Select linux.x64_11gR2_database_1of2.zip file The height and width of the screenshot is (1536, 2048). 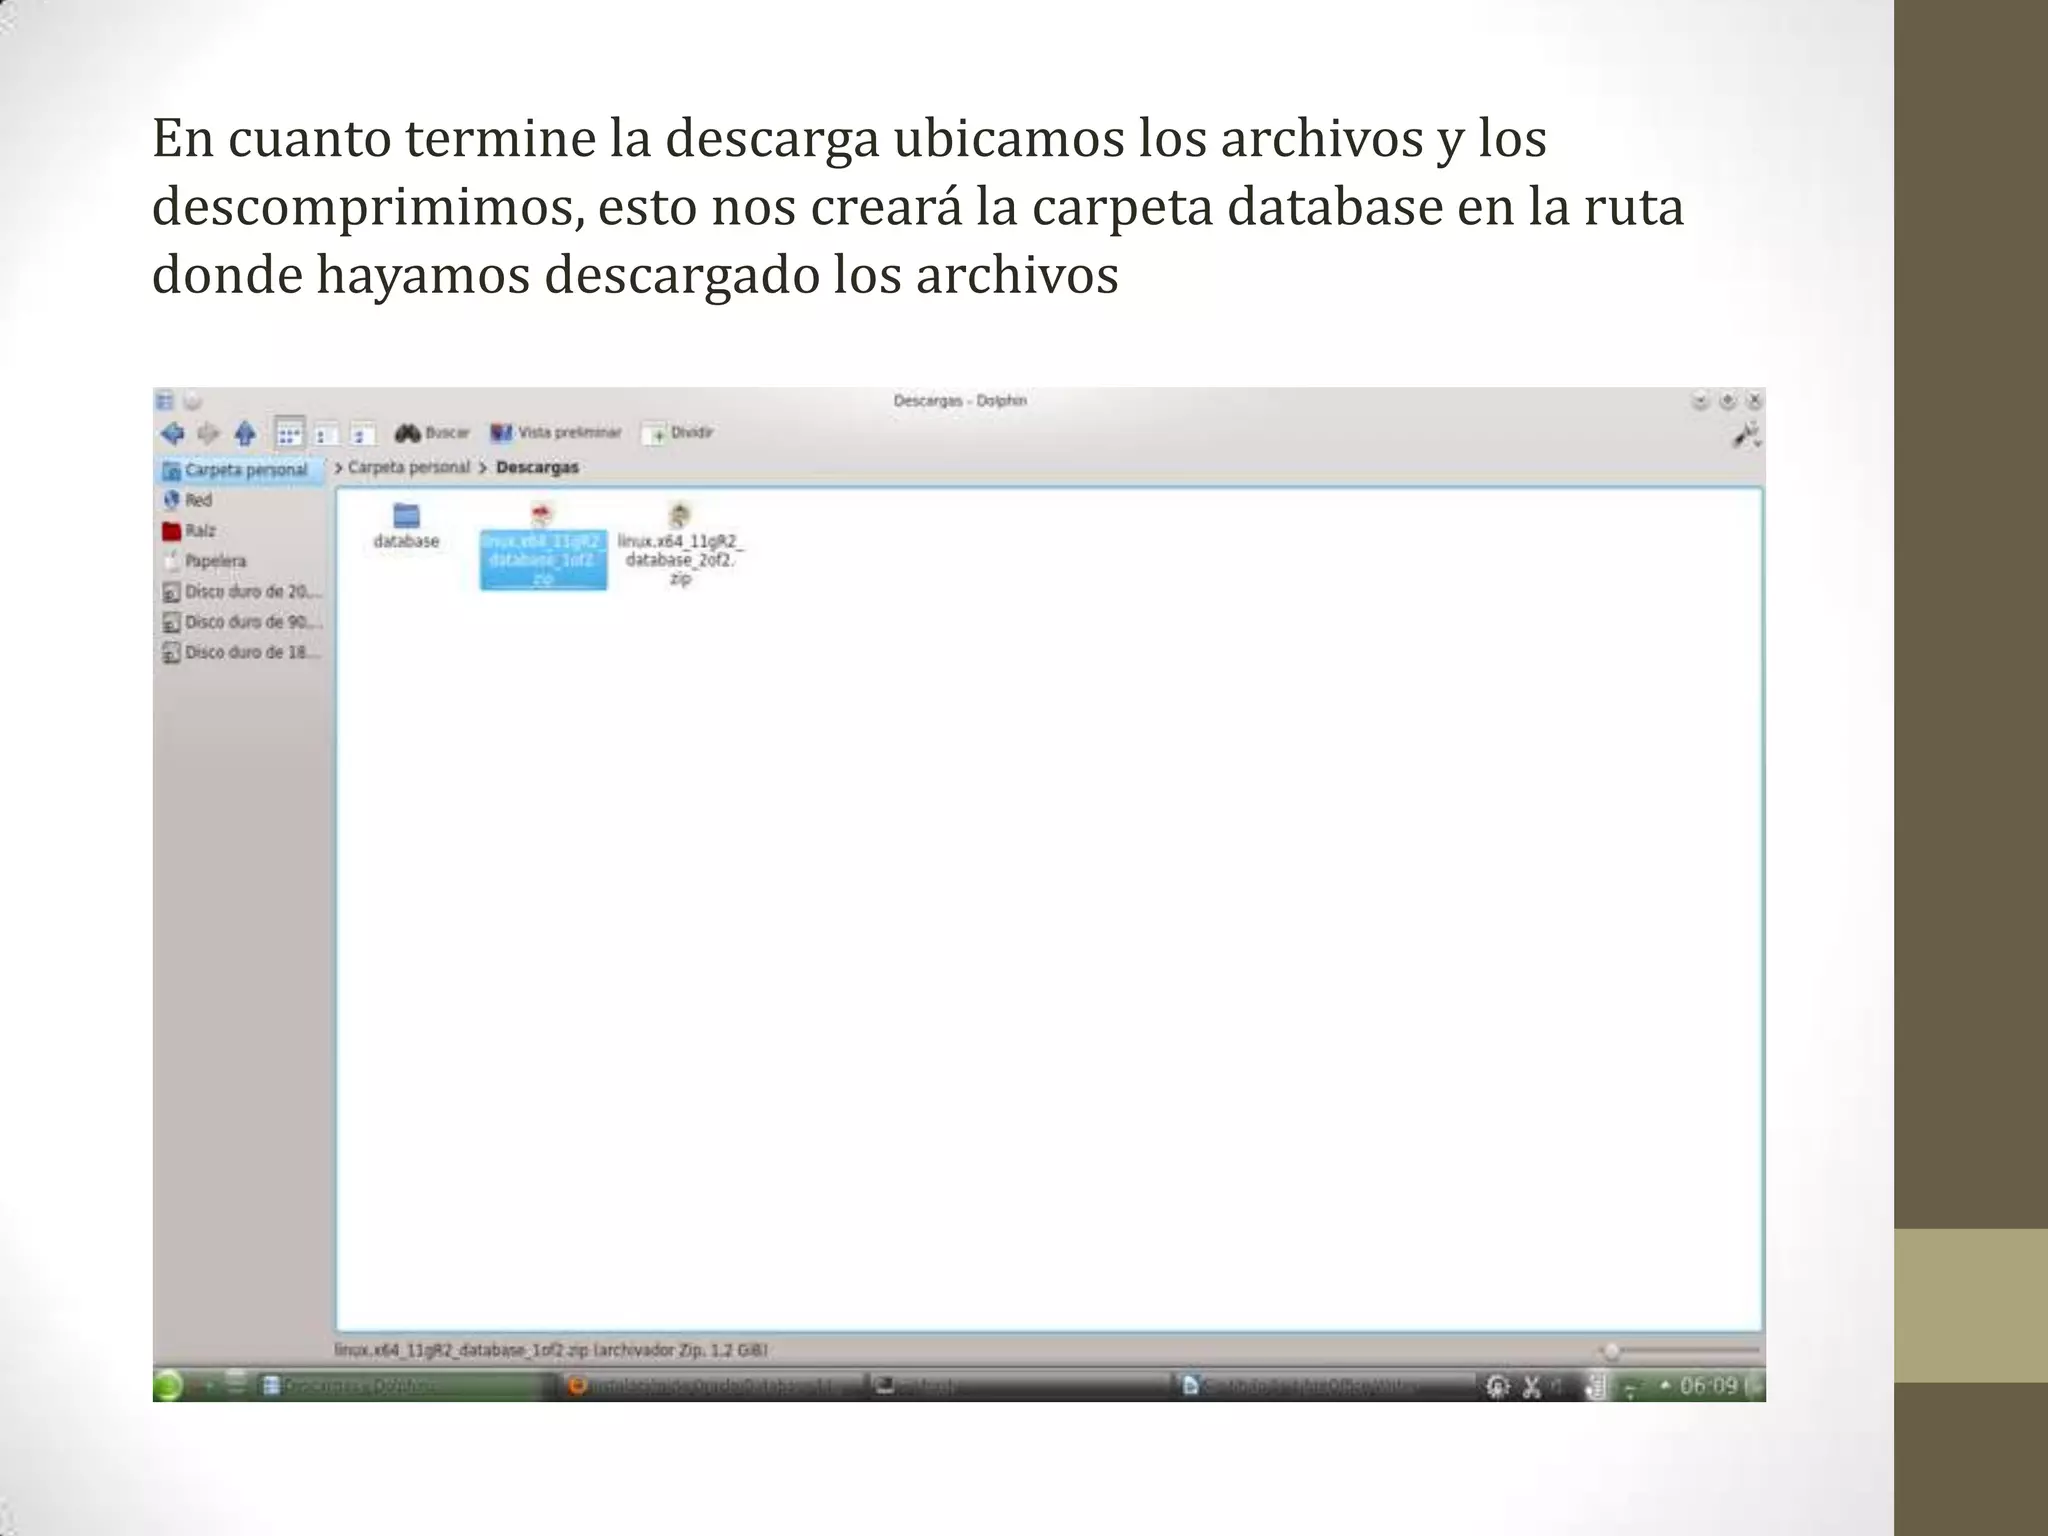pos(543,546)
